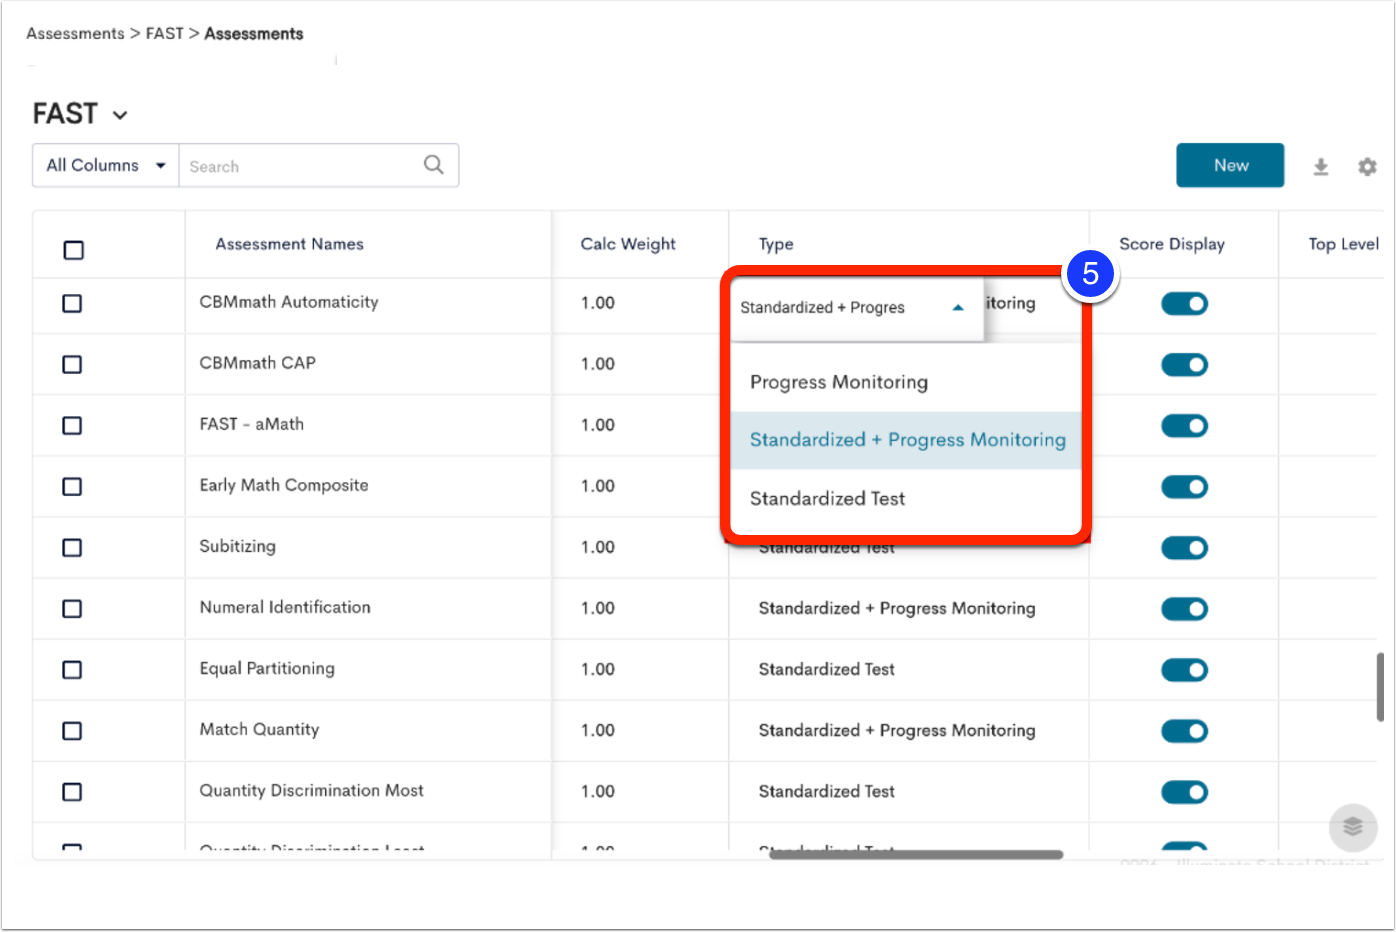Image resolution: width=1396 pixels, height=932 pixels.
Task: Check the FAST - aMath row checkbox
Action: click(x=72, y=425)
